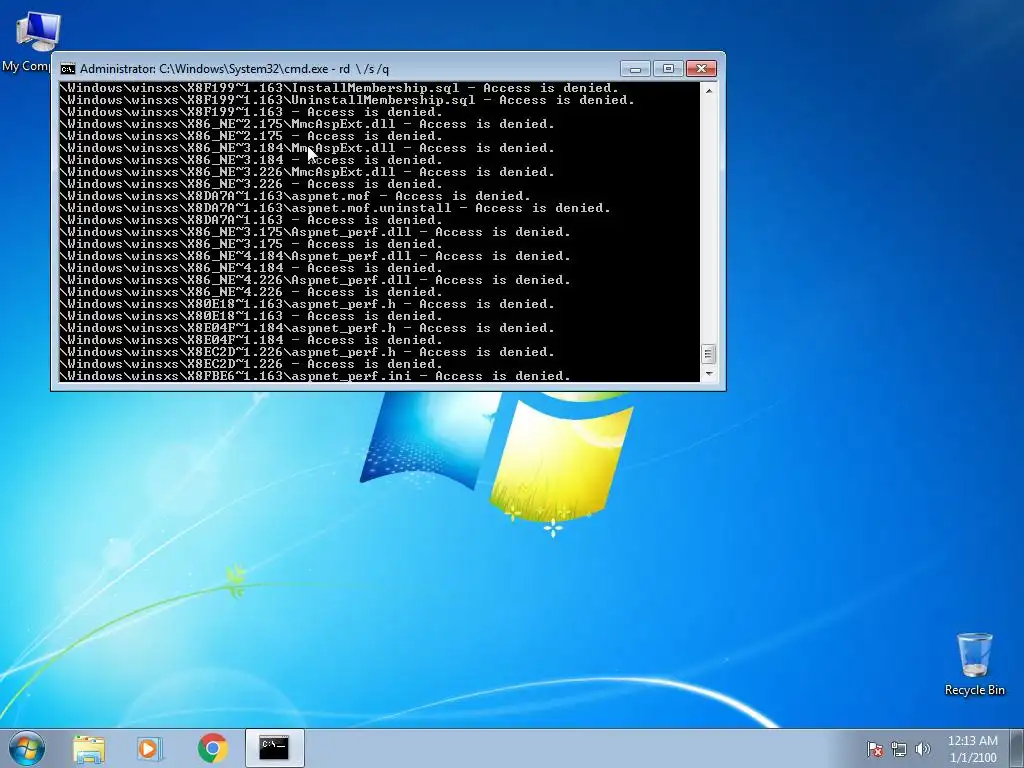Click the Show Desktop strip on the taskbar
The image size is (1024, 768).
tap(1018, 748)
